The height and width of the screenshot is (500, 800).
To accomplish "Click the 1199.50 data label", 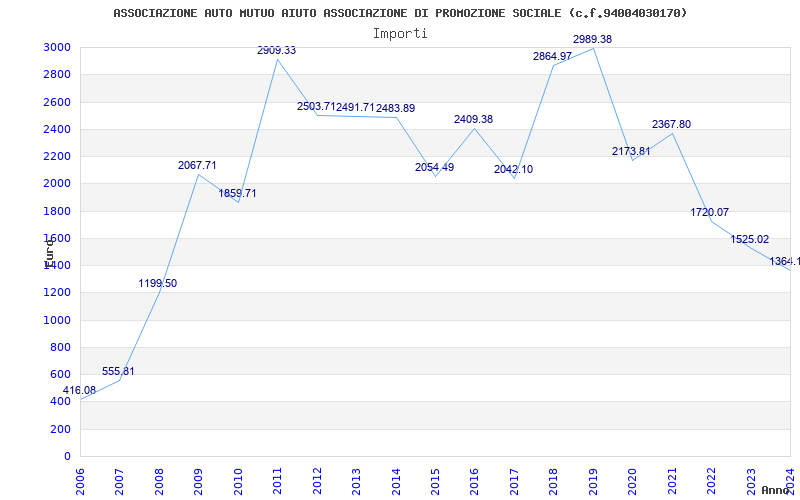I will click(158, 283).
